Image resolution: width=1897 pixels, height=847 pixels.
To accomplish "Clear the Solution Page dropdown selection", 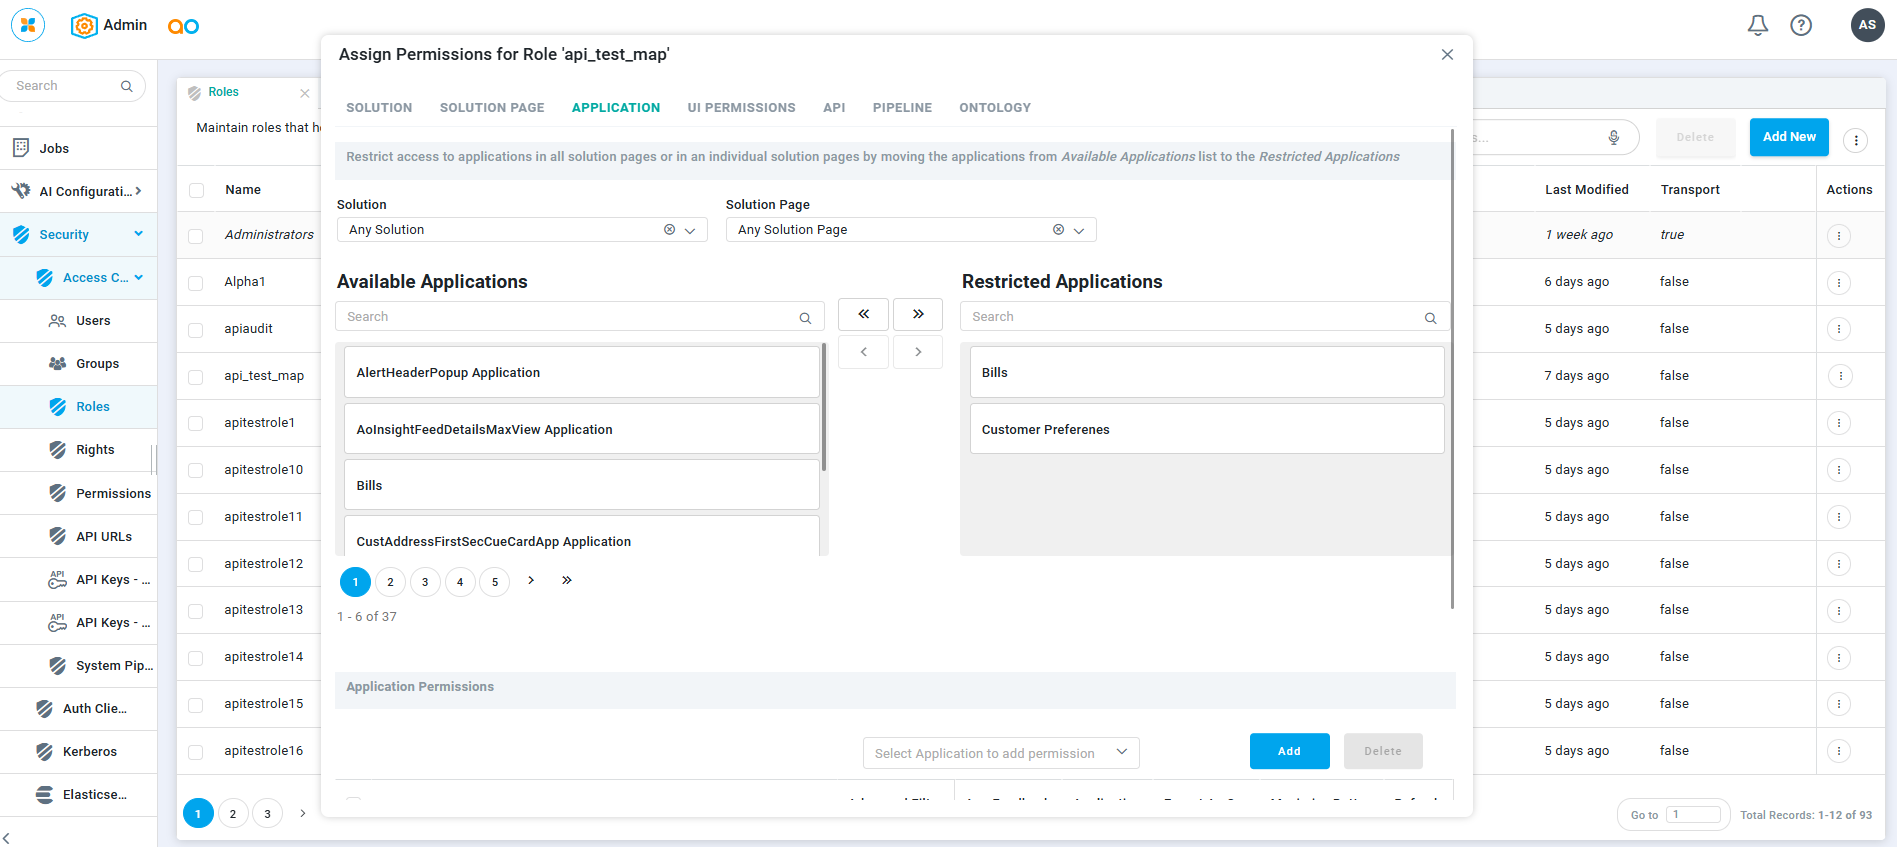I will 1058,230.
